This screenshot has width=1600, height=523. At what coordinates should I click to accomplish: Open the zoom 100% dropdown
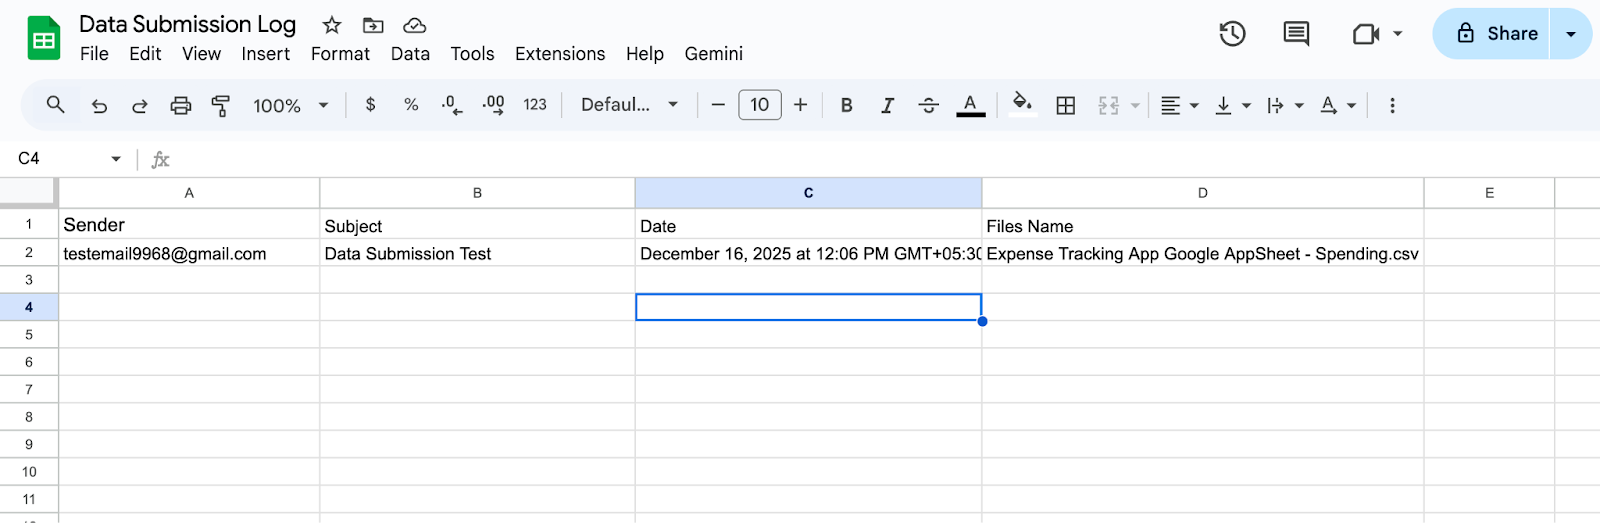click(x=291, y=105)
